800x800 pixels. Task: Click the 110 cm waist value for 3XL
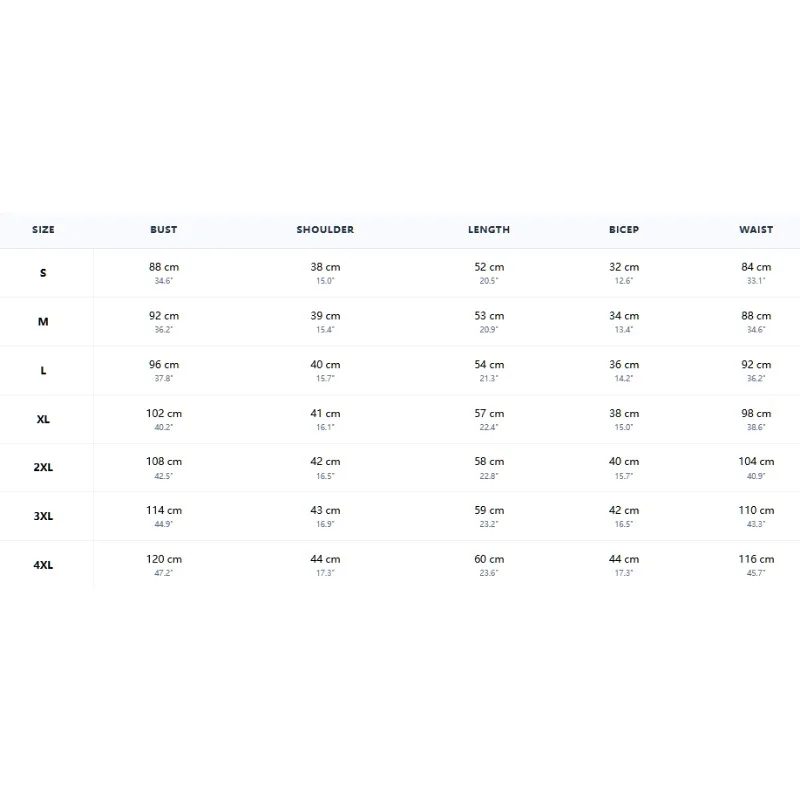pos(756,510)
